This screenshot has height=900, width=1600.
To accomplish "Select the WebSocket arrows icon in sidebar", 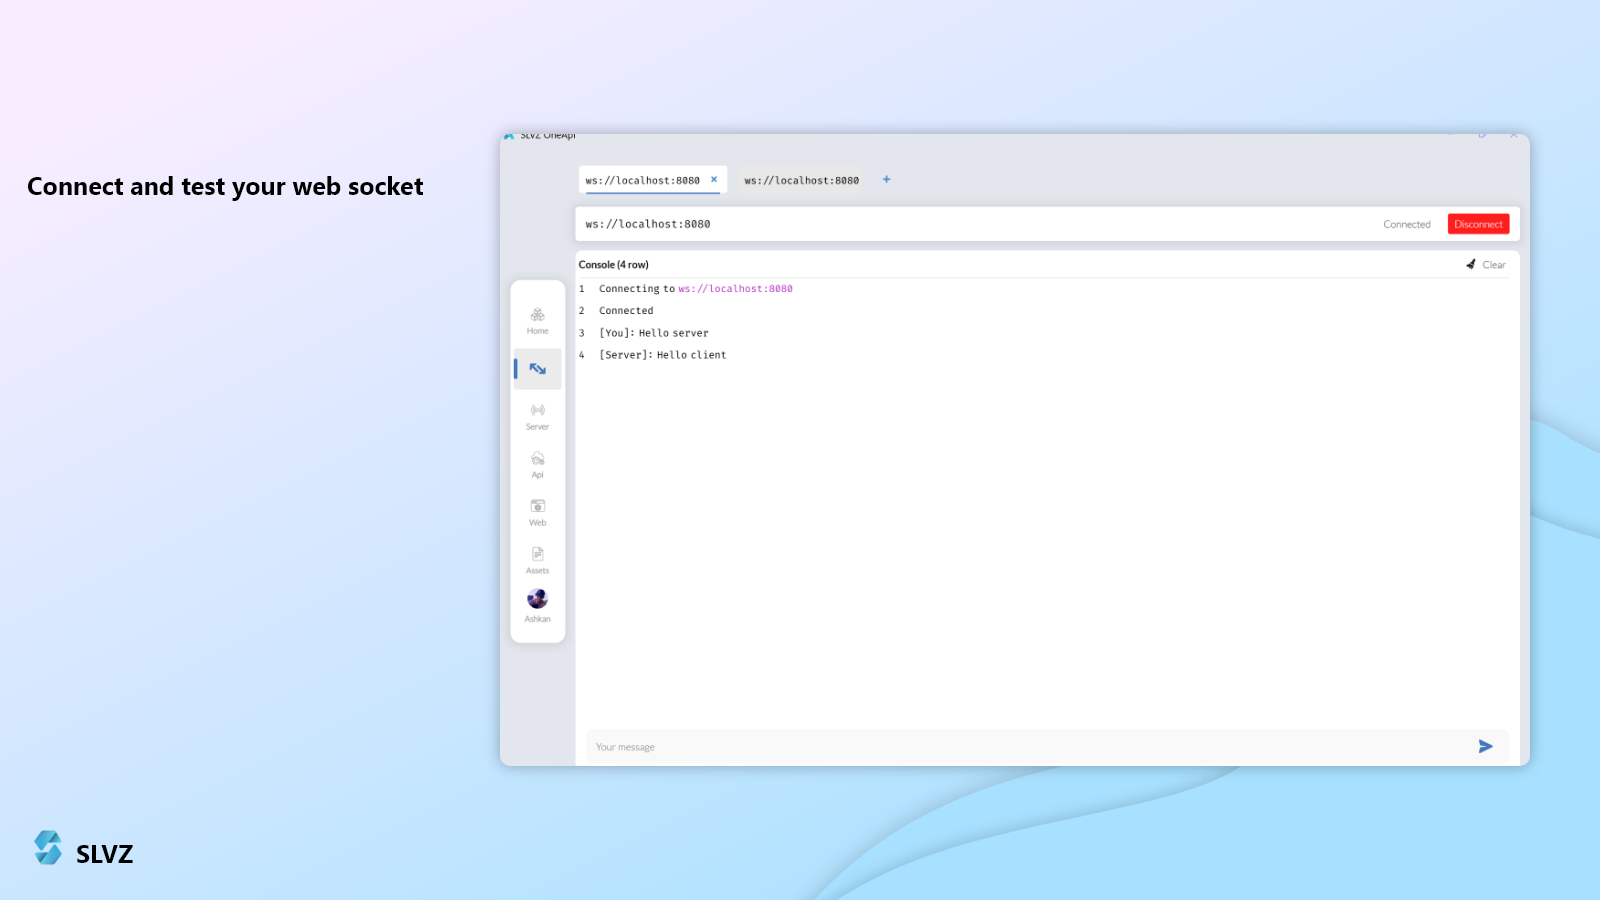I will (x=537, y=369).
